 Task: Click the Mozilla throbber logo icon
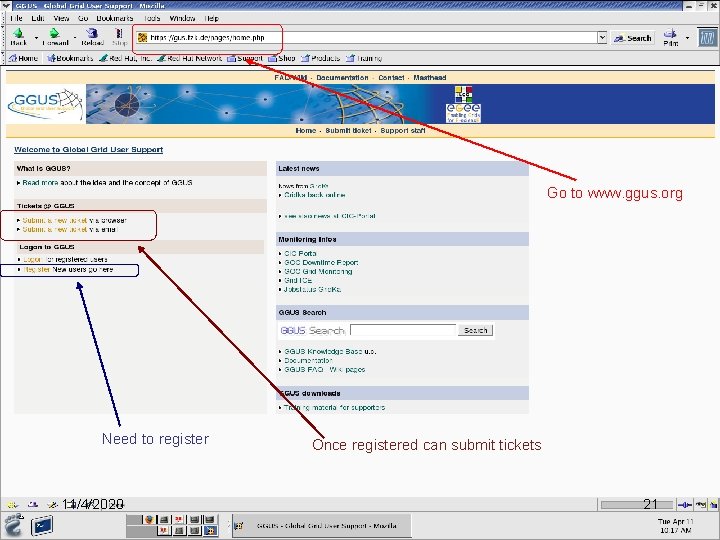tap(707, 38)
